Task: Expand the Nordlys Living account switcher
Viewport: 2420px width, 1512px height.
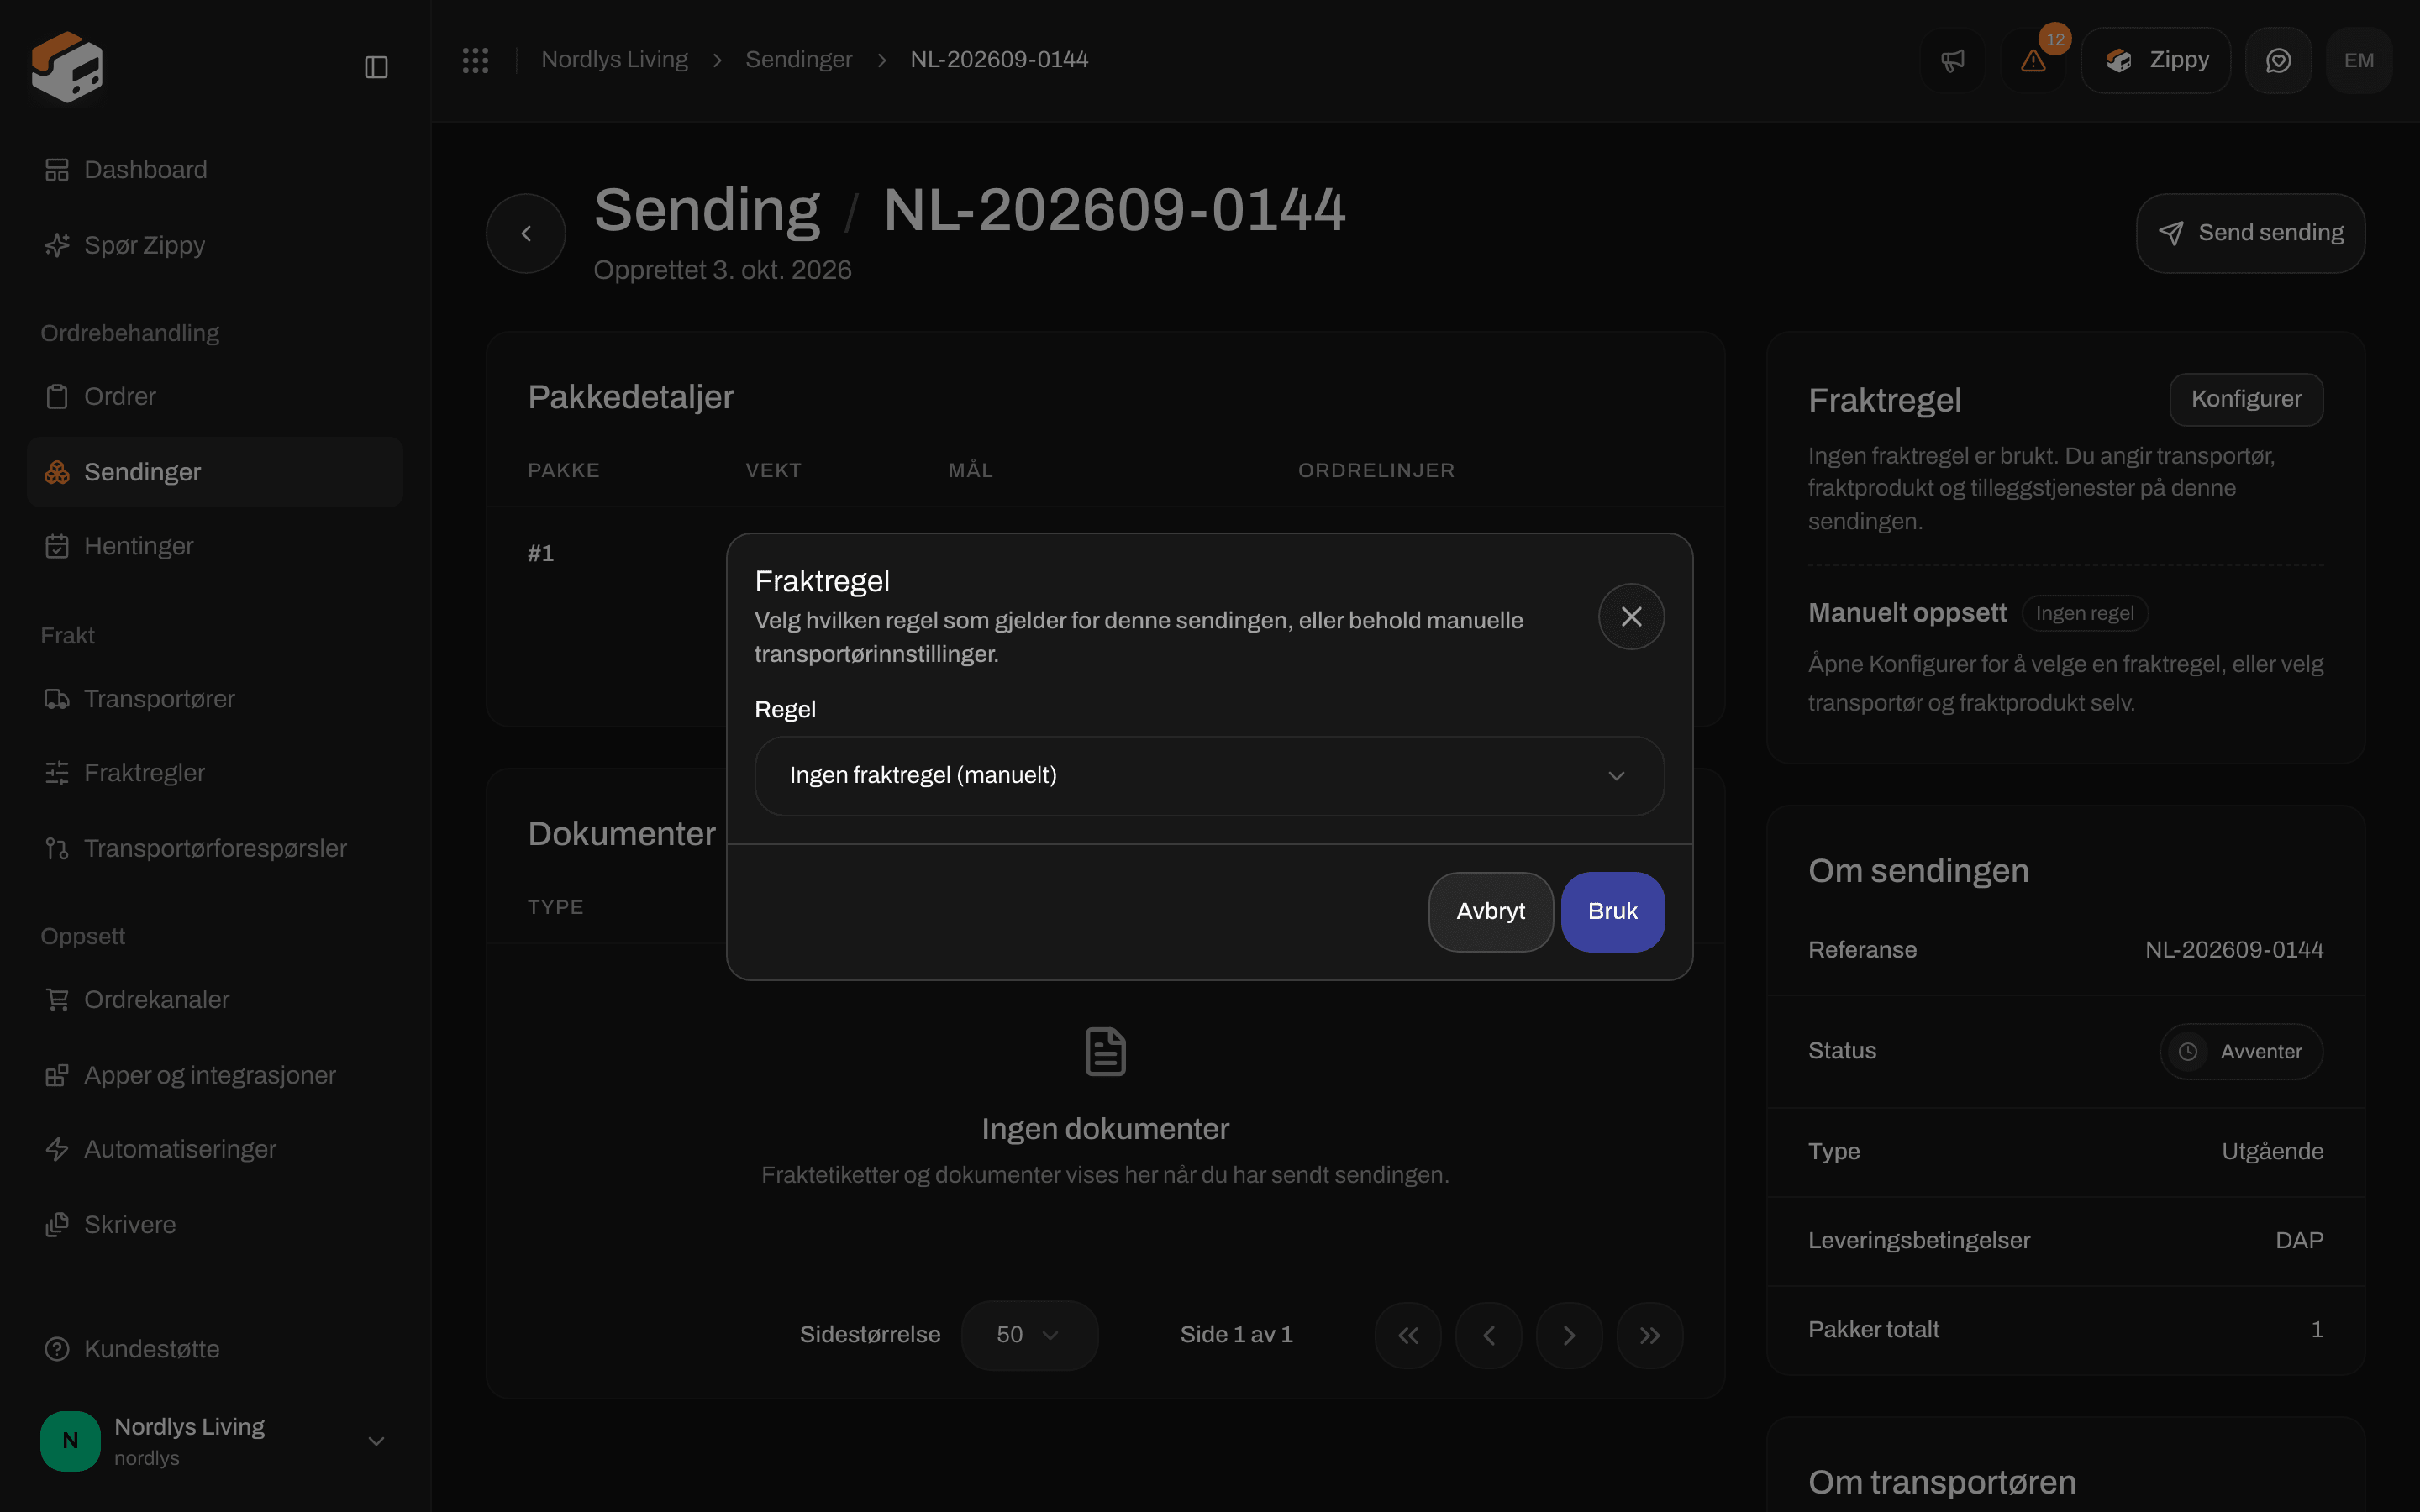Action: 376,1441
